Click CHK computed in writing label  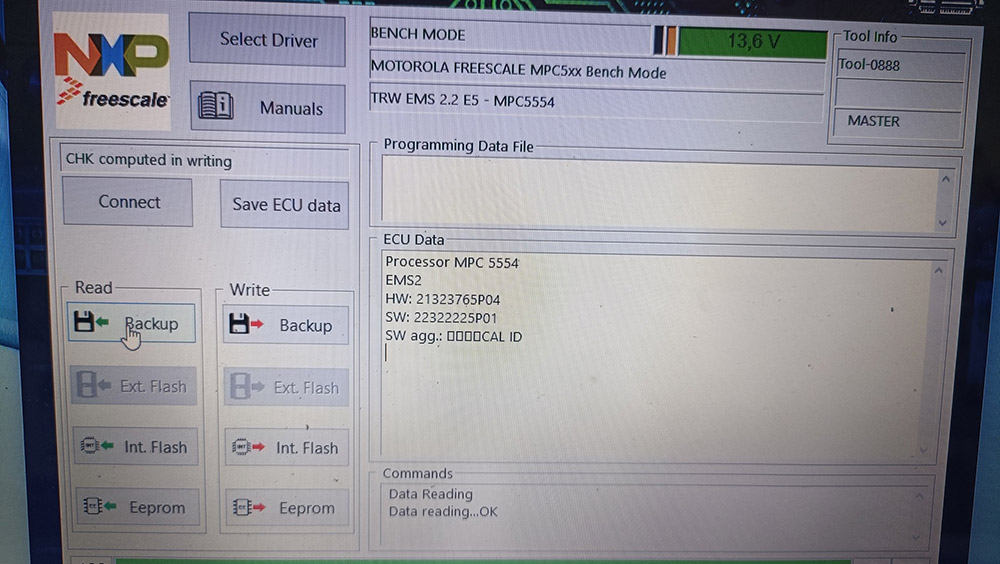149,160
